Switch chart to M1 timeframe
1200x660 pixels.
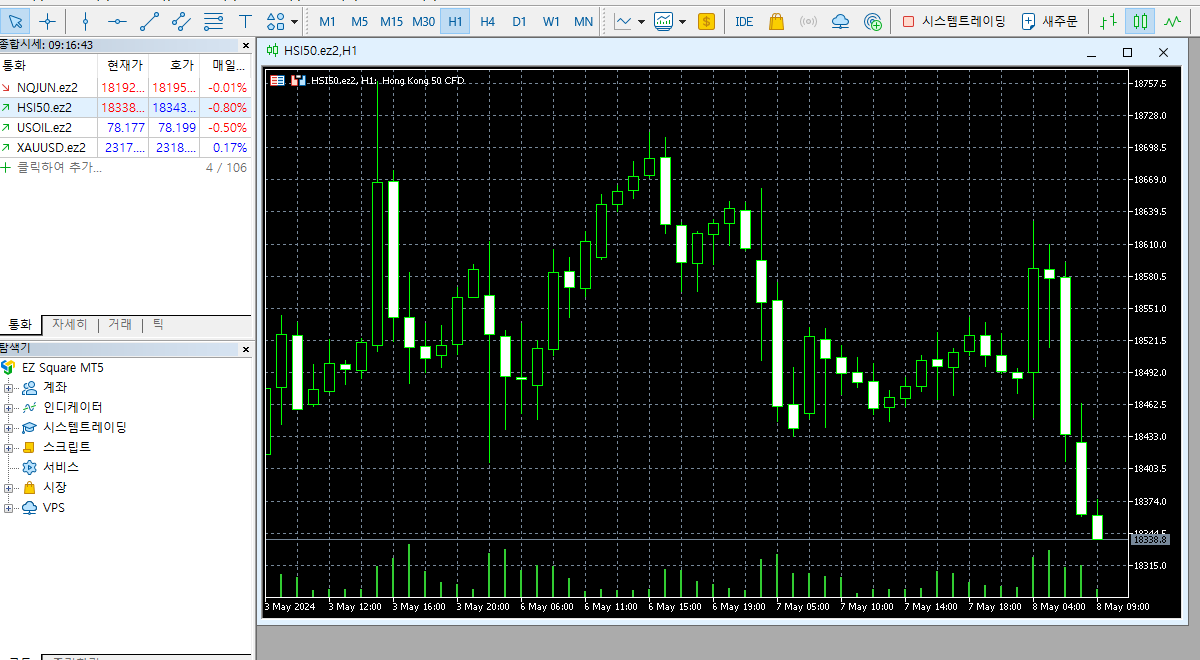click(327, 21)
